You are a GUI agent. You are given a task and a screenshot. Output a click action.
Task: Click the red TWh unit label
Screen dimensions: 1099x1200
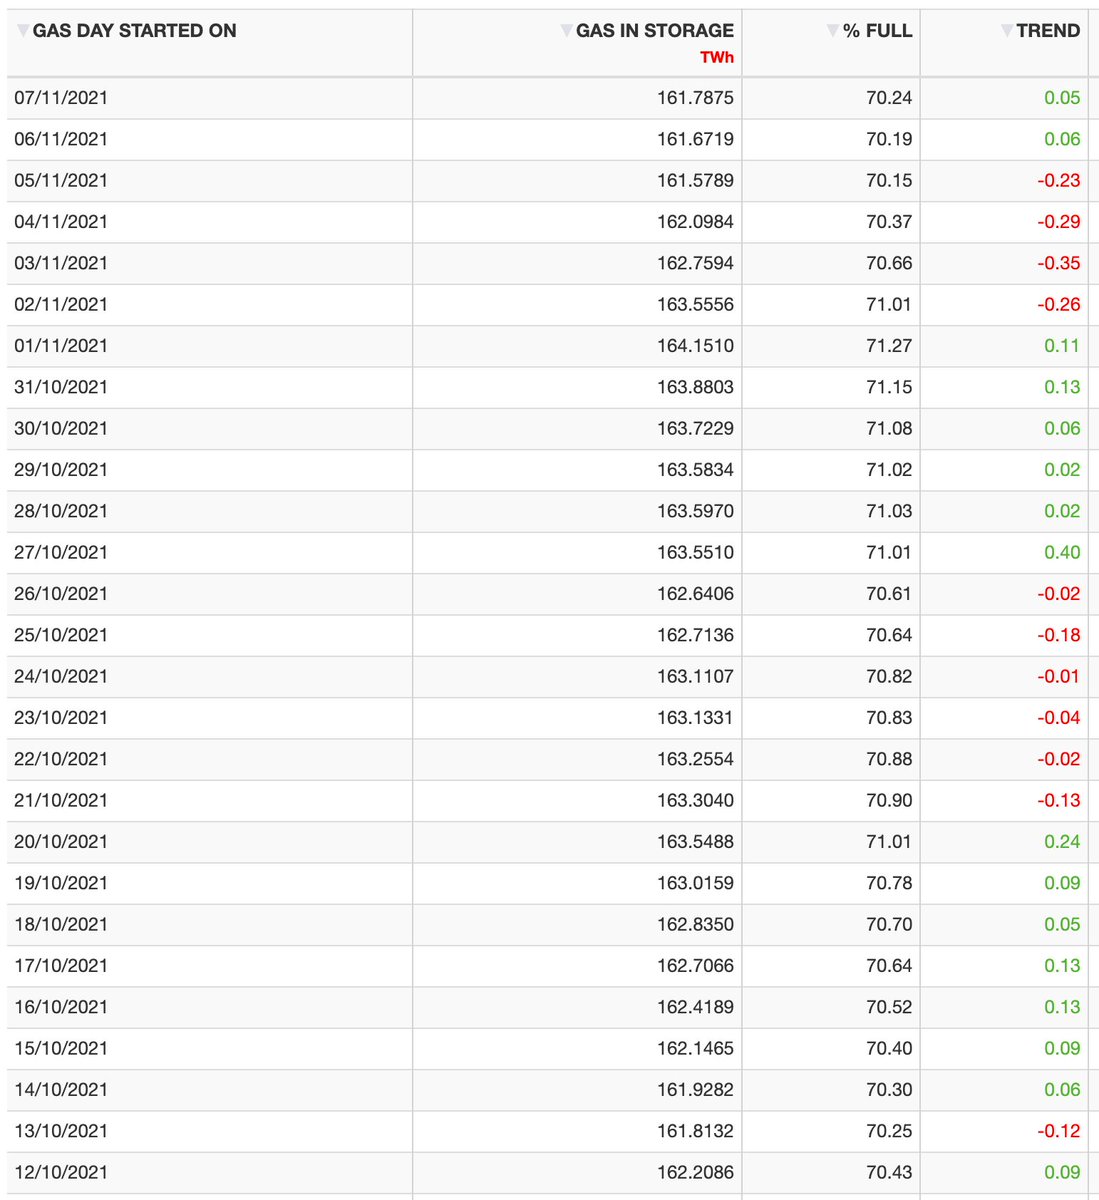[x=717, y=57]
